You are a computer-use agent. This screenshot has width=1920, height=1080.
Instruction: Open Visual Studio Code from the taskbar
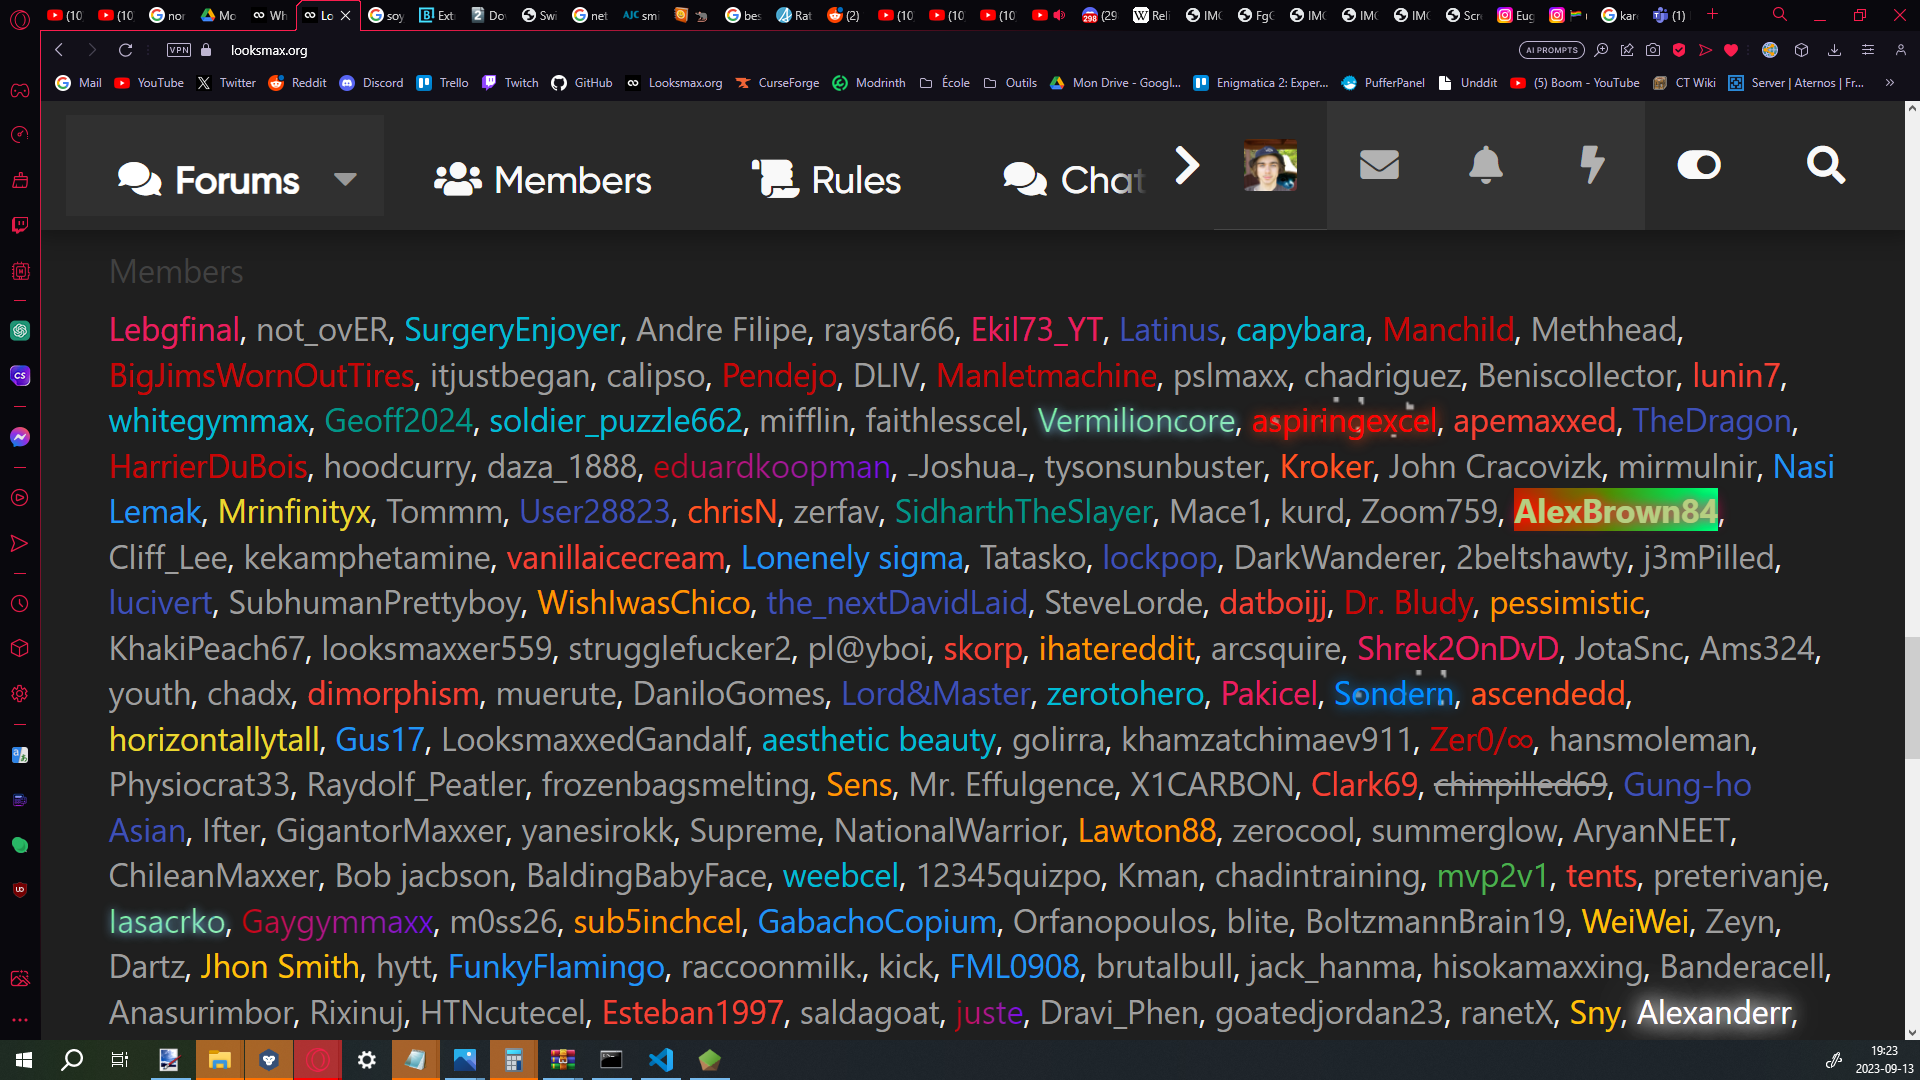tap(661, 1060)
